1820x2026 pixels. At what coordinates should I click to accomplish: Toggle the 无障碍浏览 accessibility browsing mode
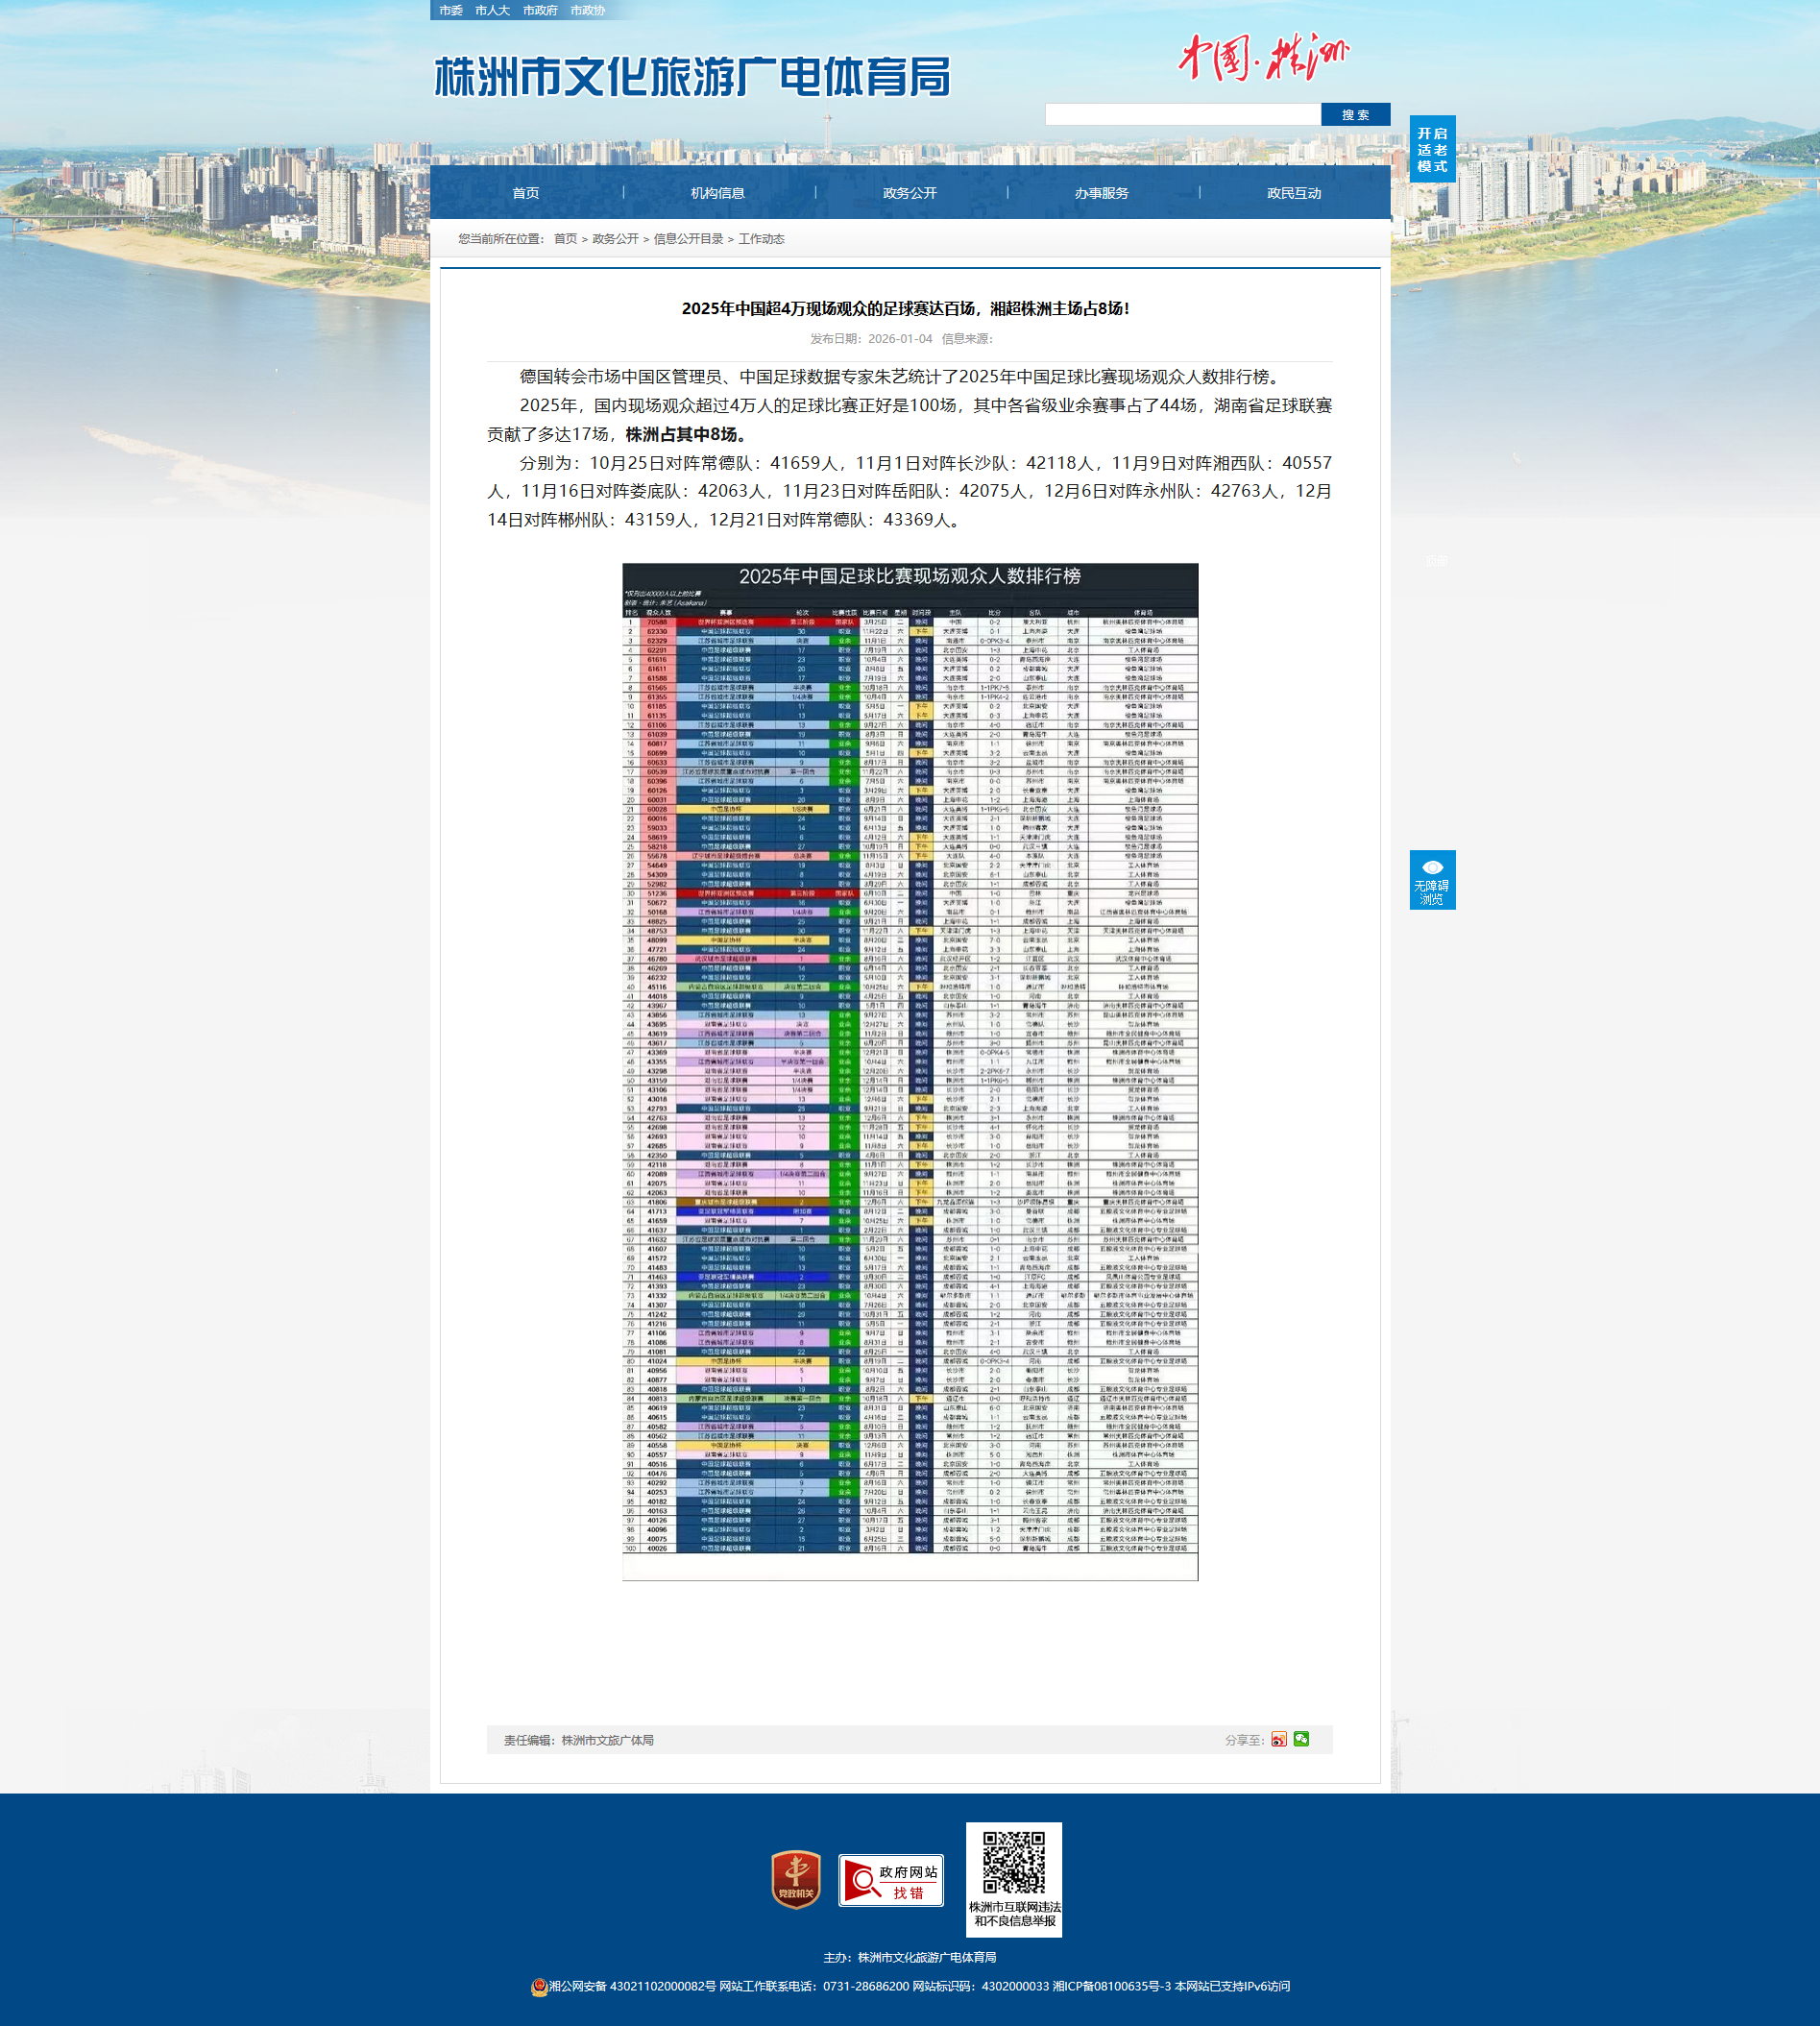[1432, 879]
